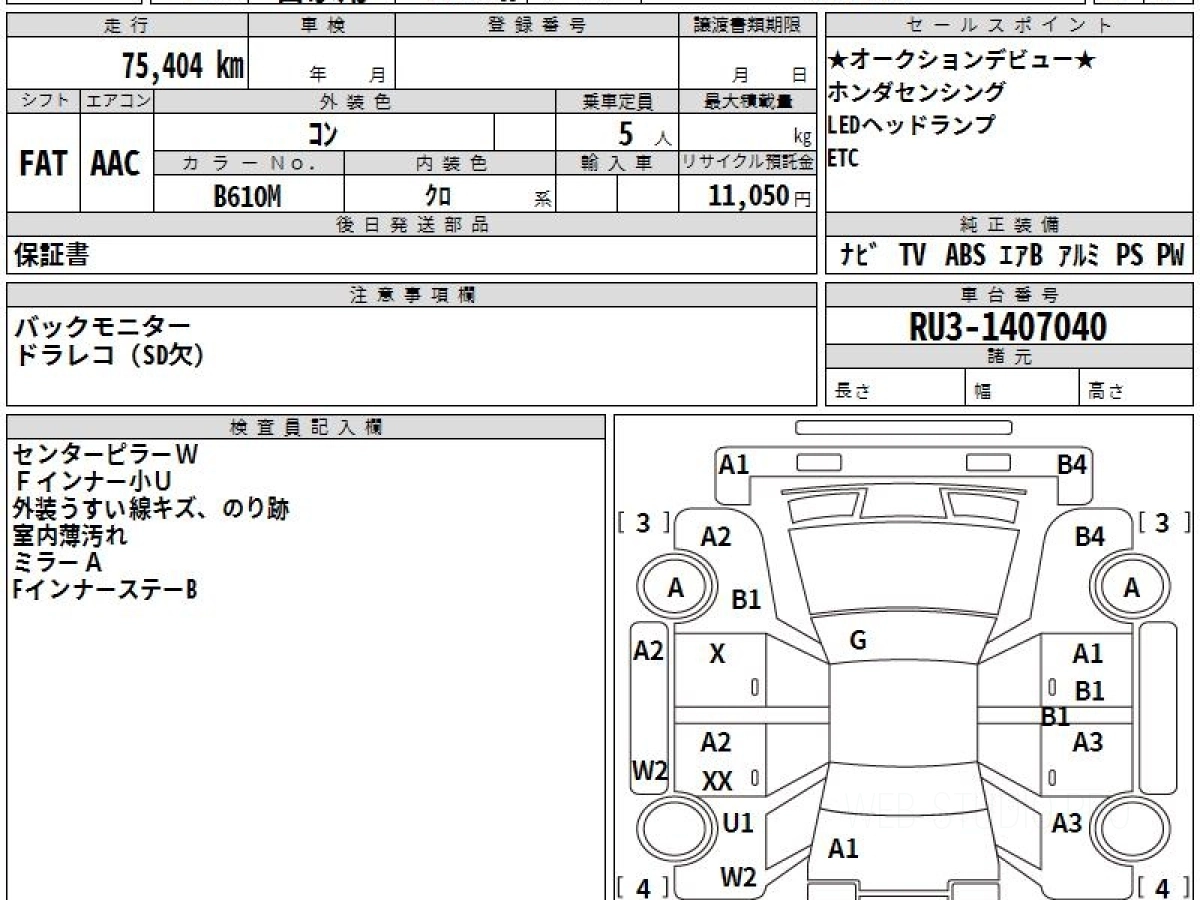Image resolution: width=1200 pixels, height=900 pixels.
Task: Click the "カラーNo." label
Action: pos(249,164)
